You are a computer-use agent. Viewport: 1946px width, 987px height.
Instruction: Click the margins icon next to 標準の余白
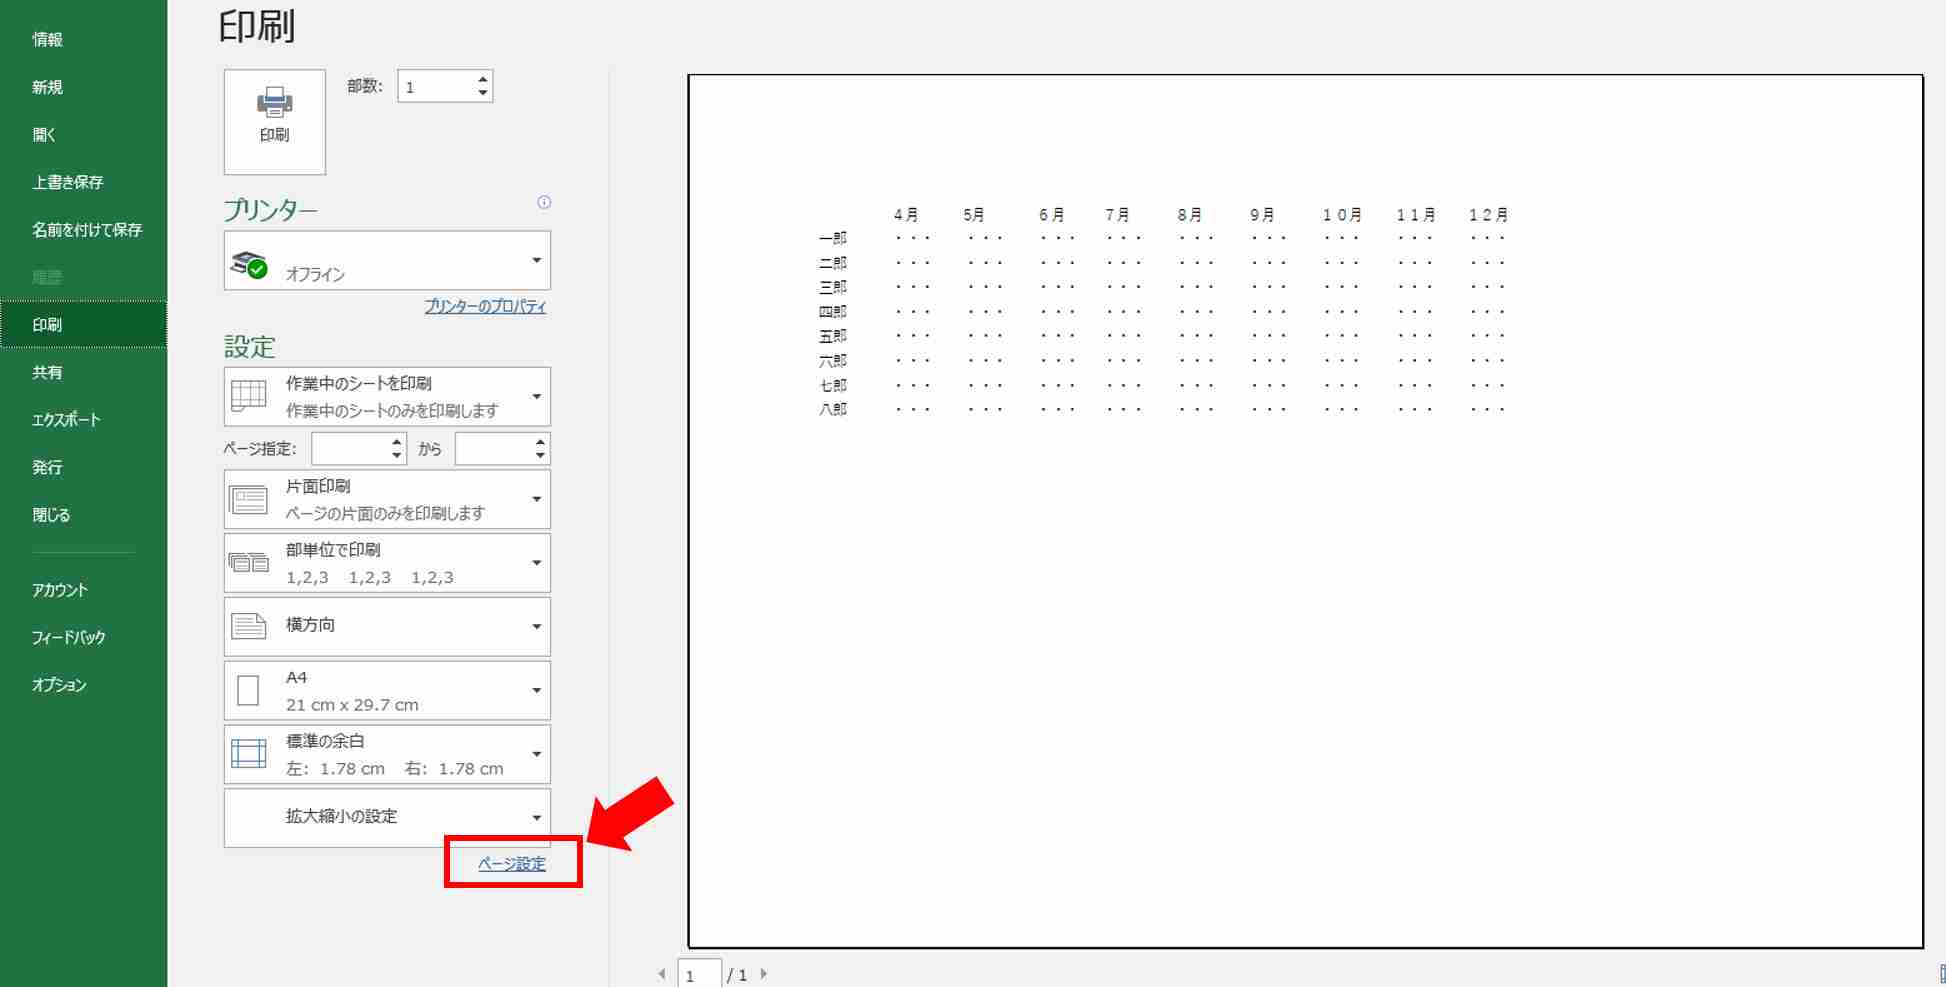(x=249, y=753)
